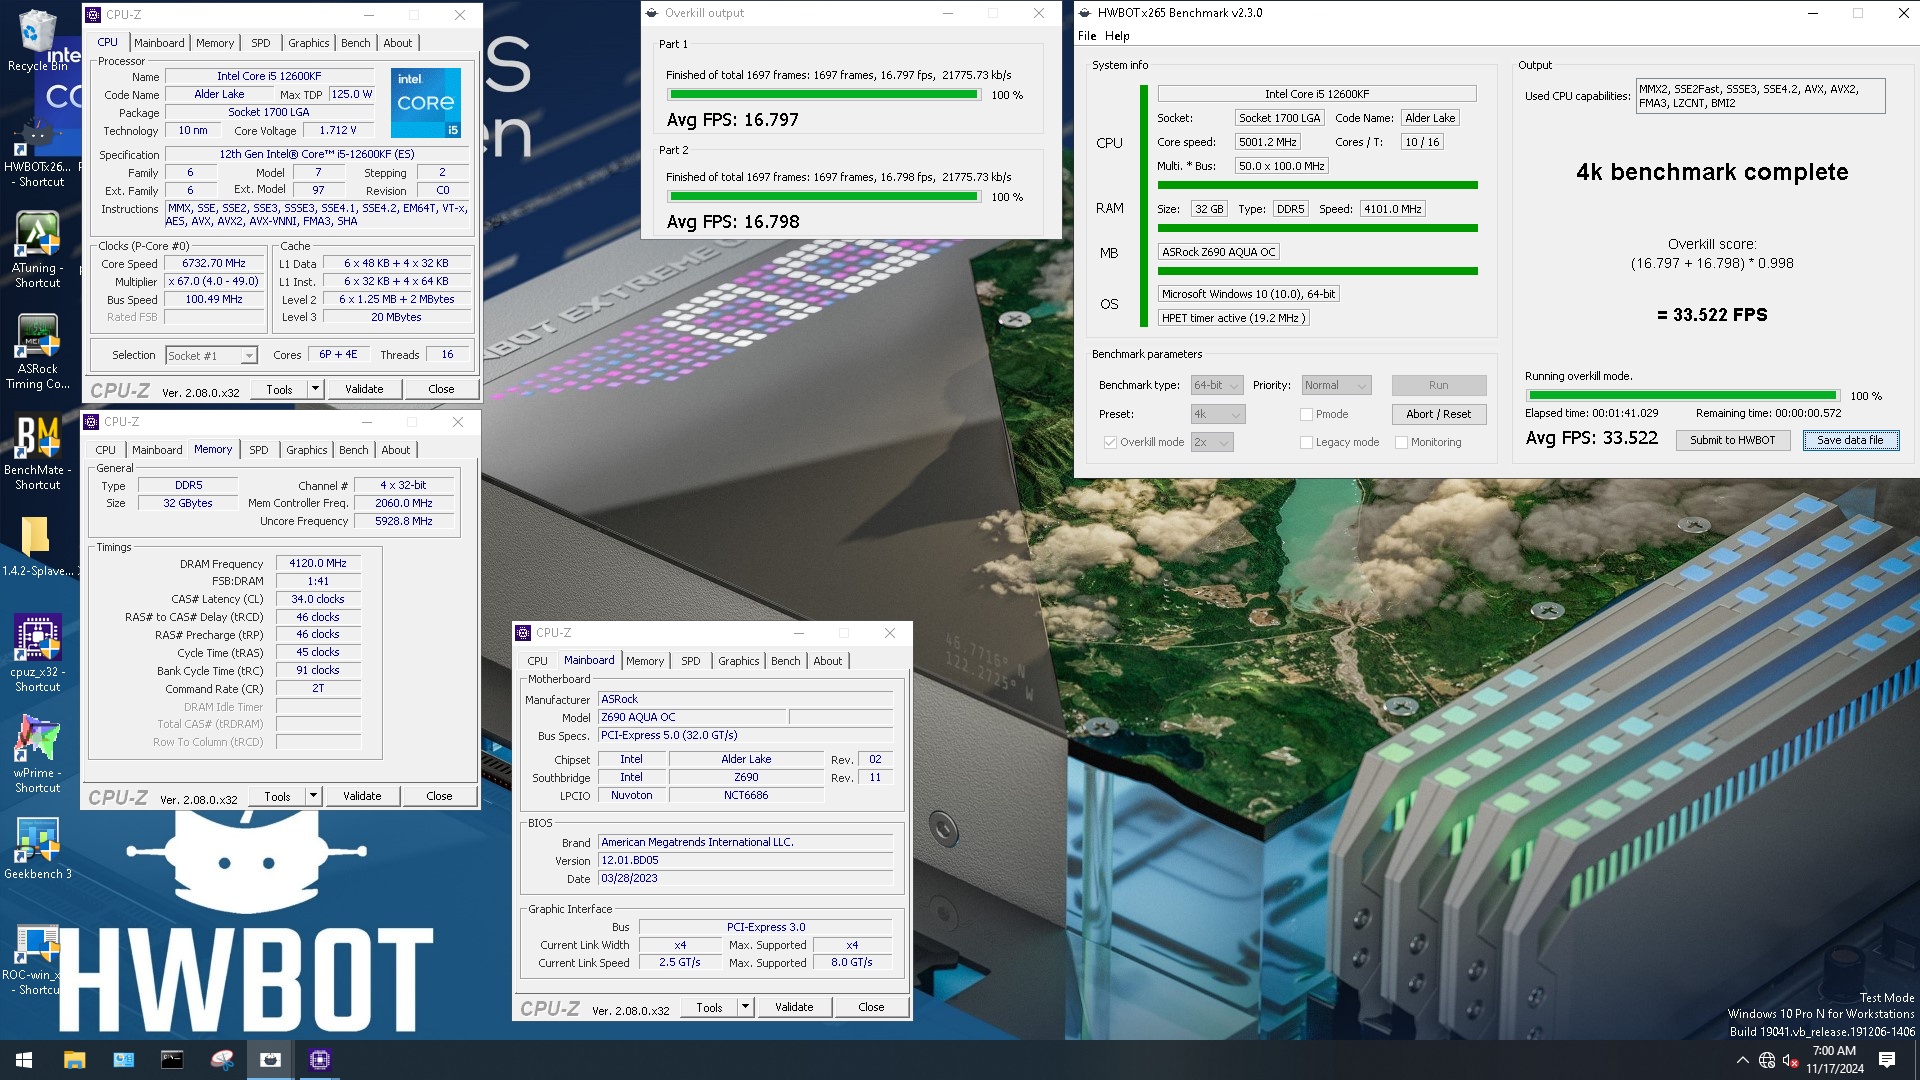Click Close in Memory window
This screenshot has width=1920, height=1080.
pos(439,796)
